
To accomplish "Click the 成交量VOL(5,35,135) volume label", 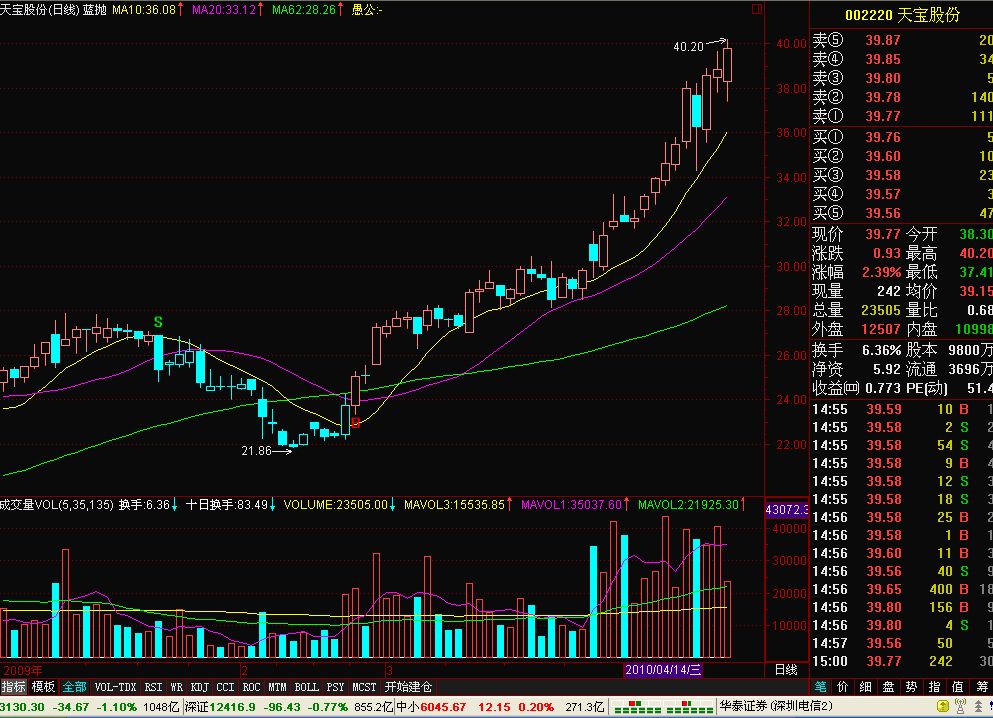I will (x=57, y=505).
